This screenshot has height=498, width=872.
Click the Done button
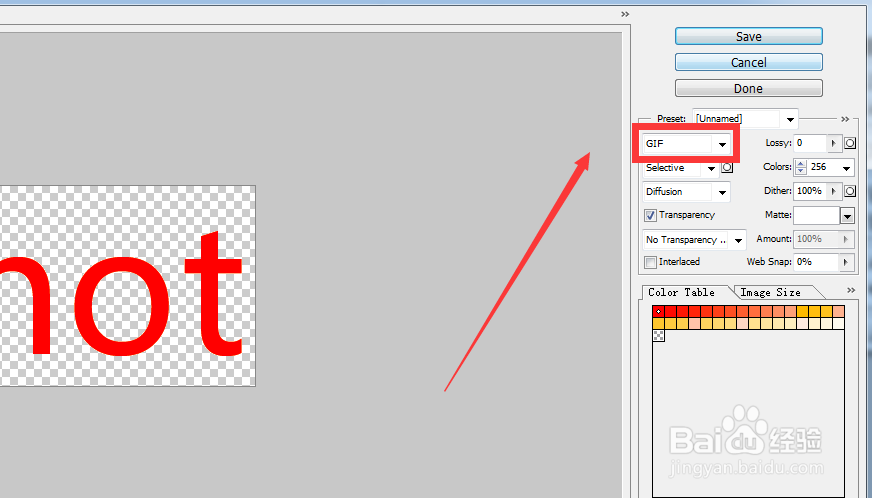[x=749, y=88]
